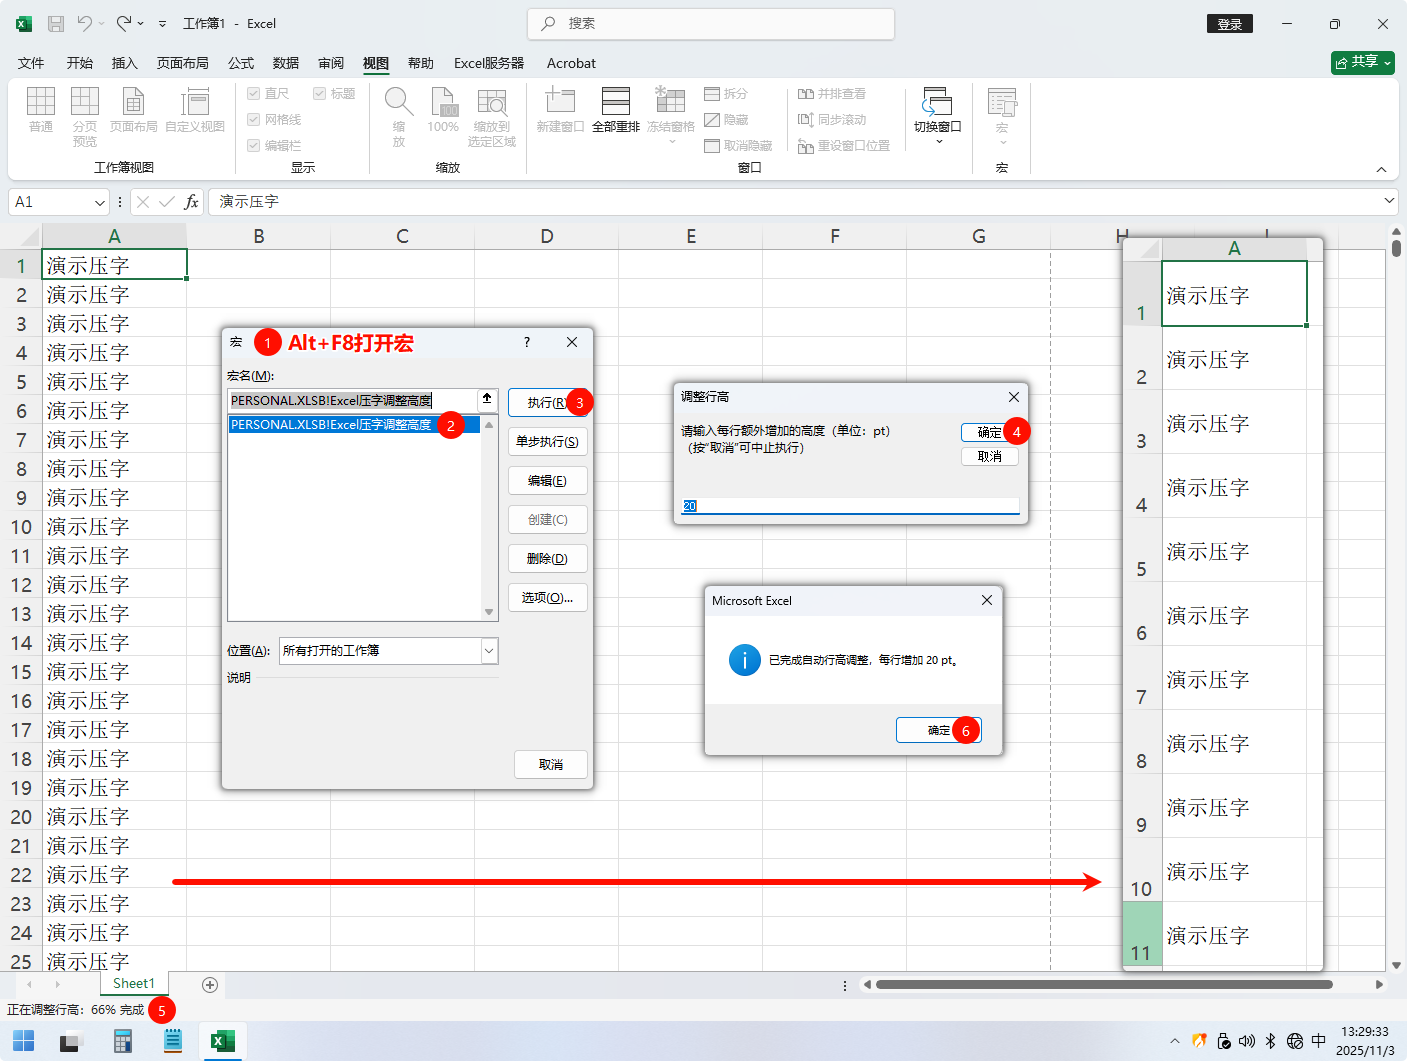Viewport: 1407px width, 1061px height.
Task: Click the Undo arrow icon
Action: (84, 23)
